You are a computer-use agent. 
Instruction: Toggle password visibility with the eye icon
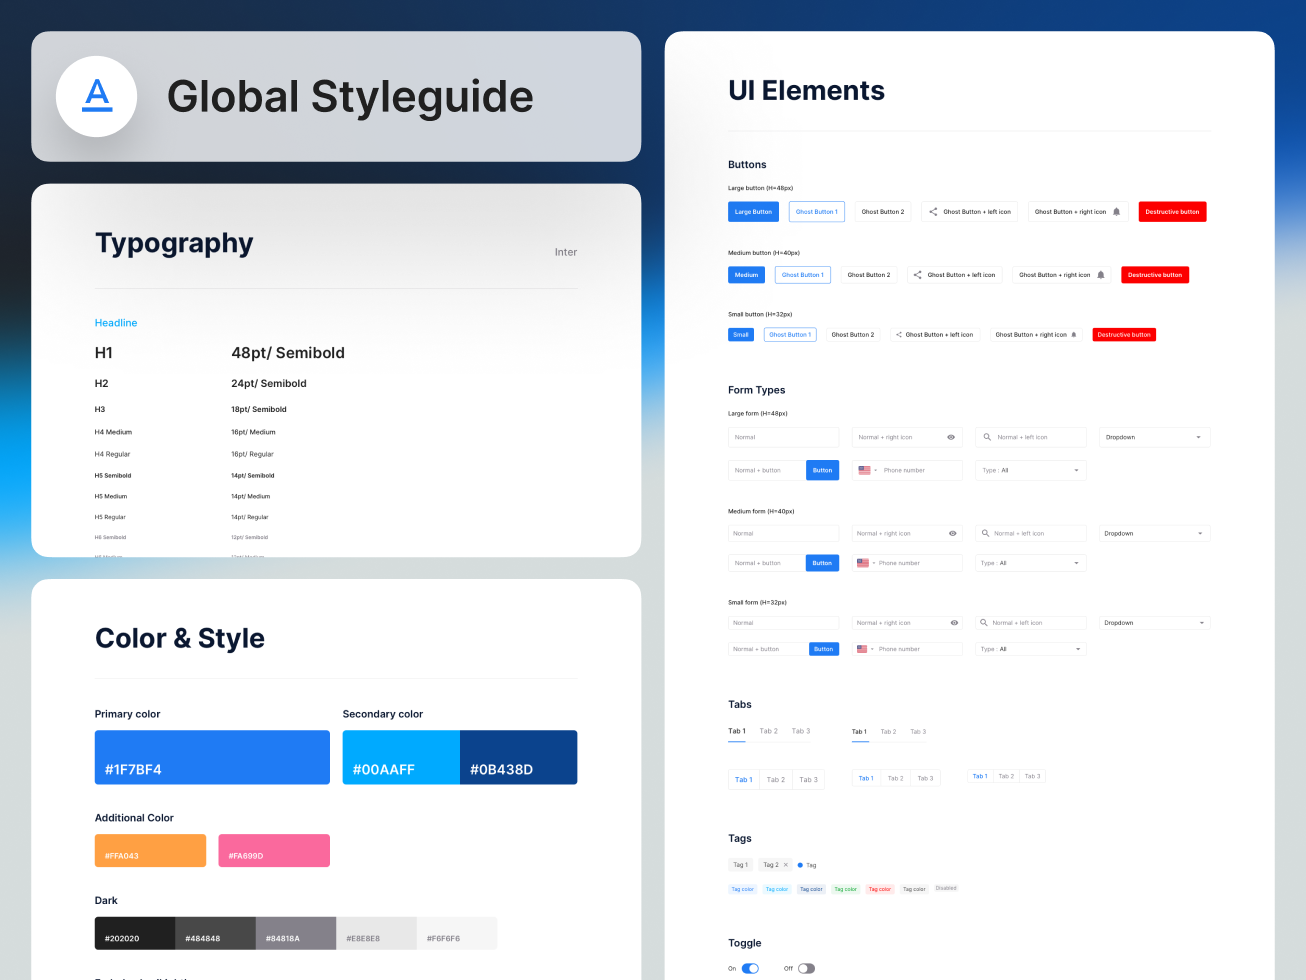(x=952, y=437)
